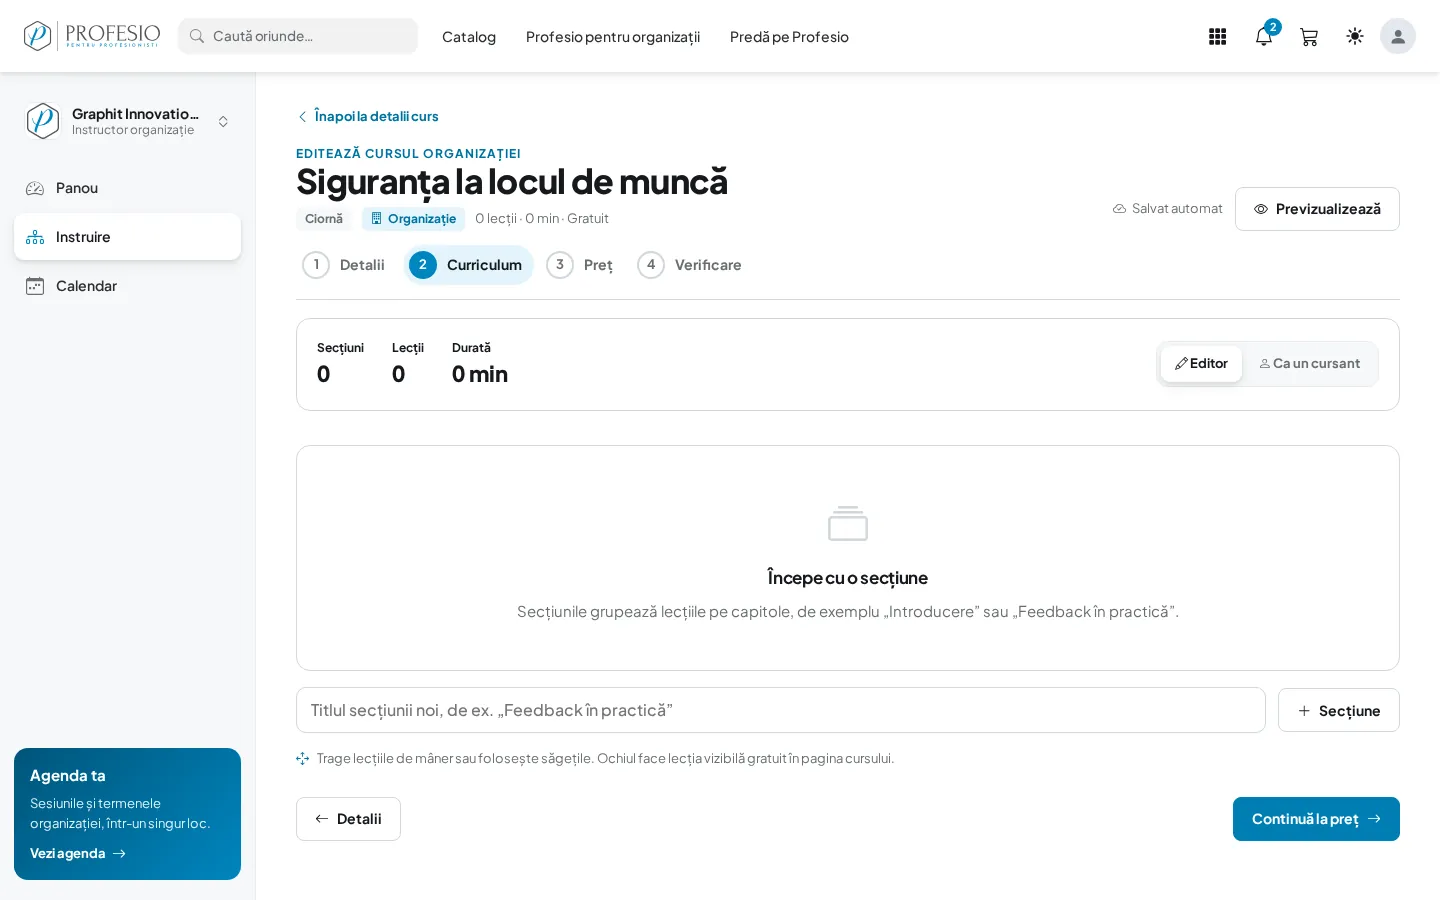Open the apps grid menu
The image size is (1440, 900).
click(x=1217, y=37)
